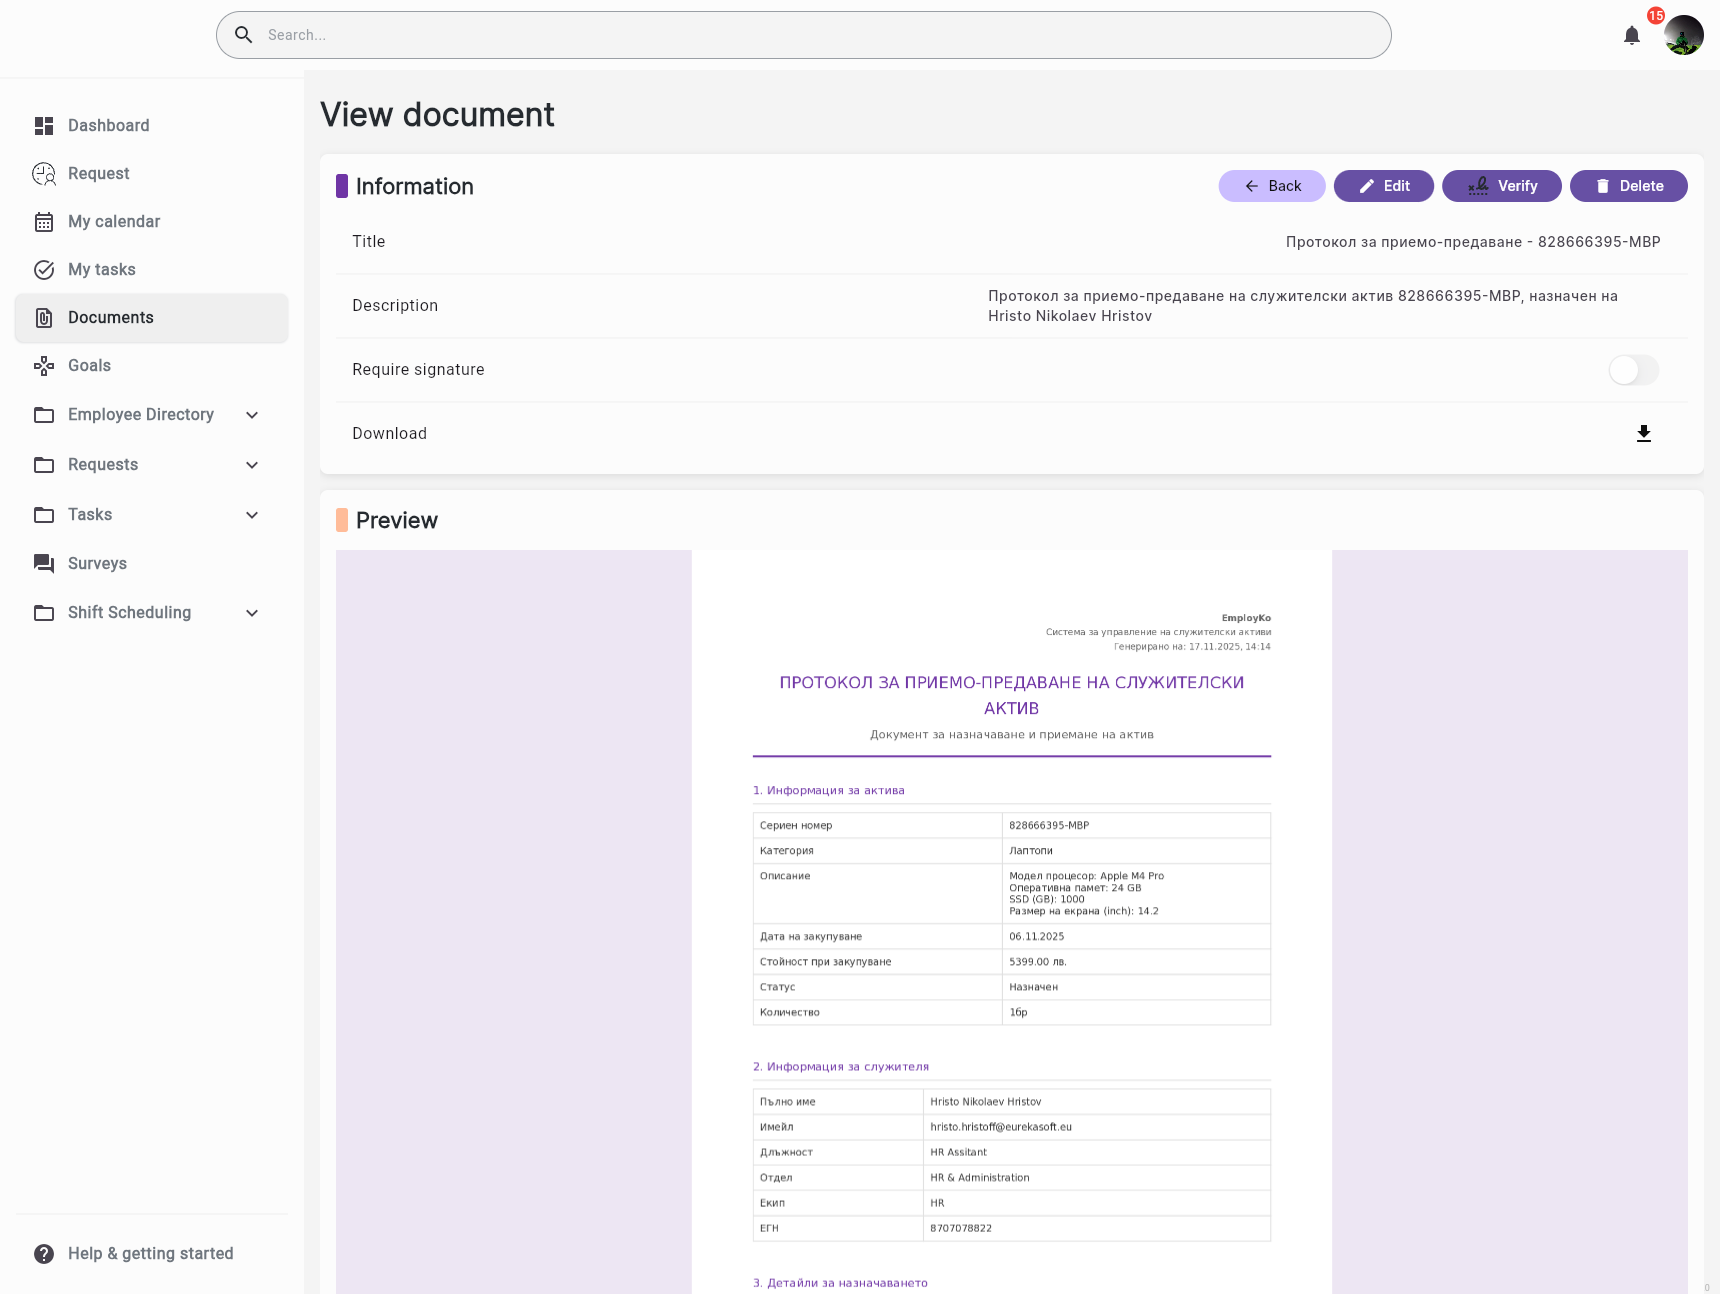The width and height of the screenshot is (1720, 1294).
Task: Open the Documents menu item
Action: 110,318
